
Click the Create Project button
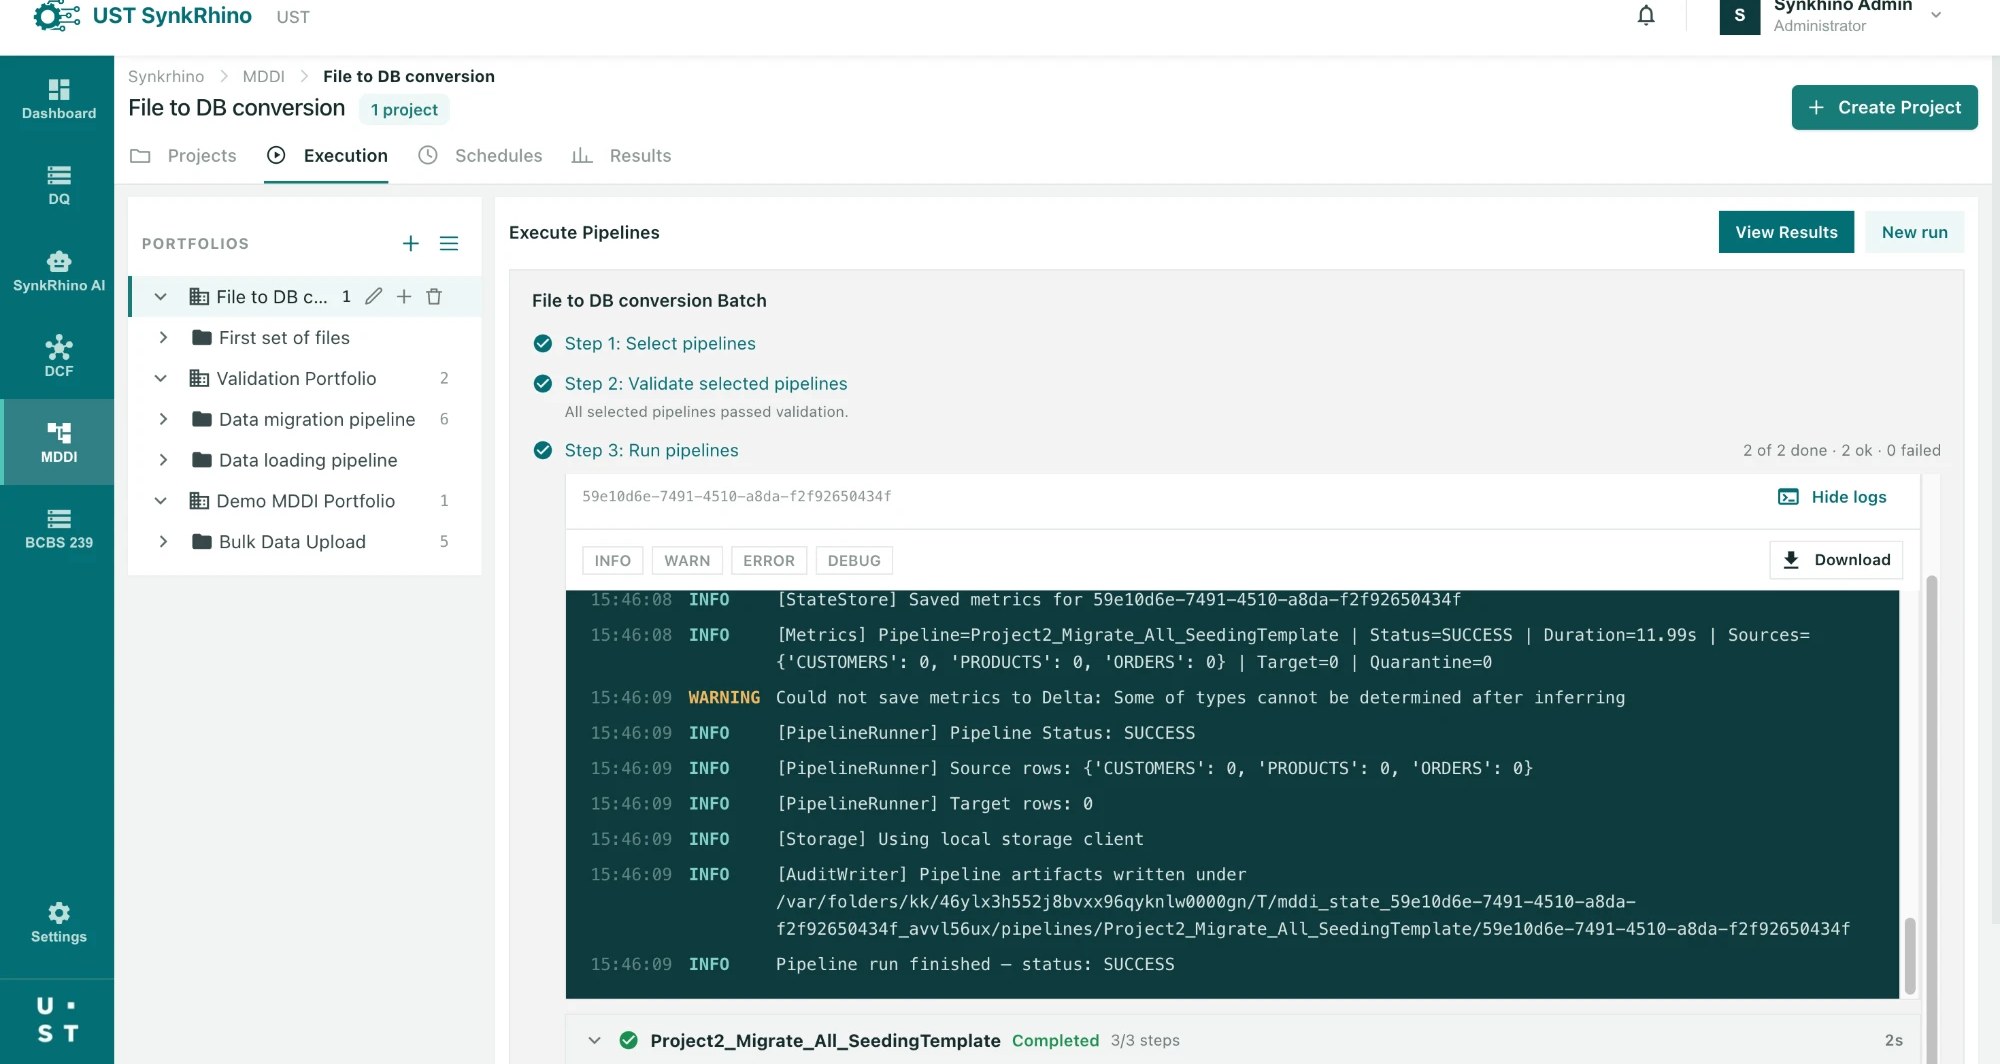[1884, 107]
